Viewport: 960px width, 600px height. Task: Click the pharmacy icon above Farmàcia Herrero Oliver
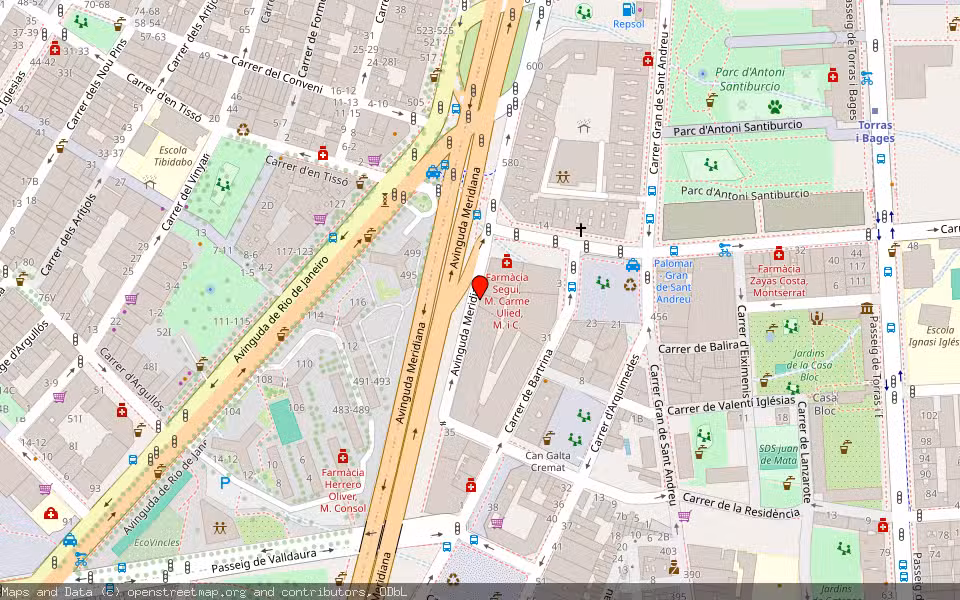pyautogui.click(x=343, y=456)
